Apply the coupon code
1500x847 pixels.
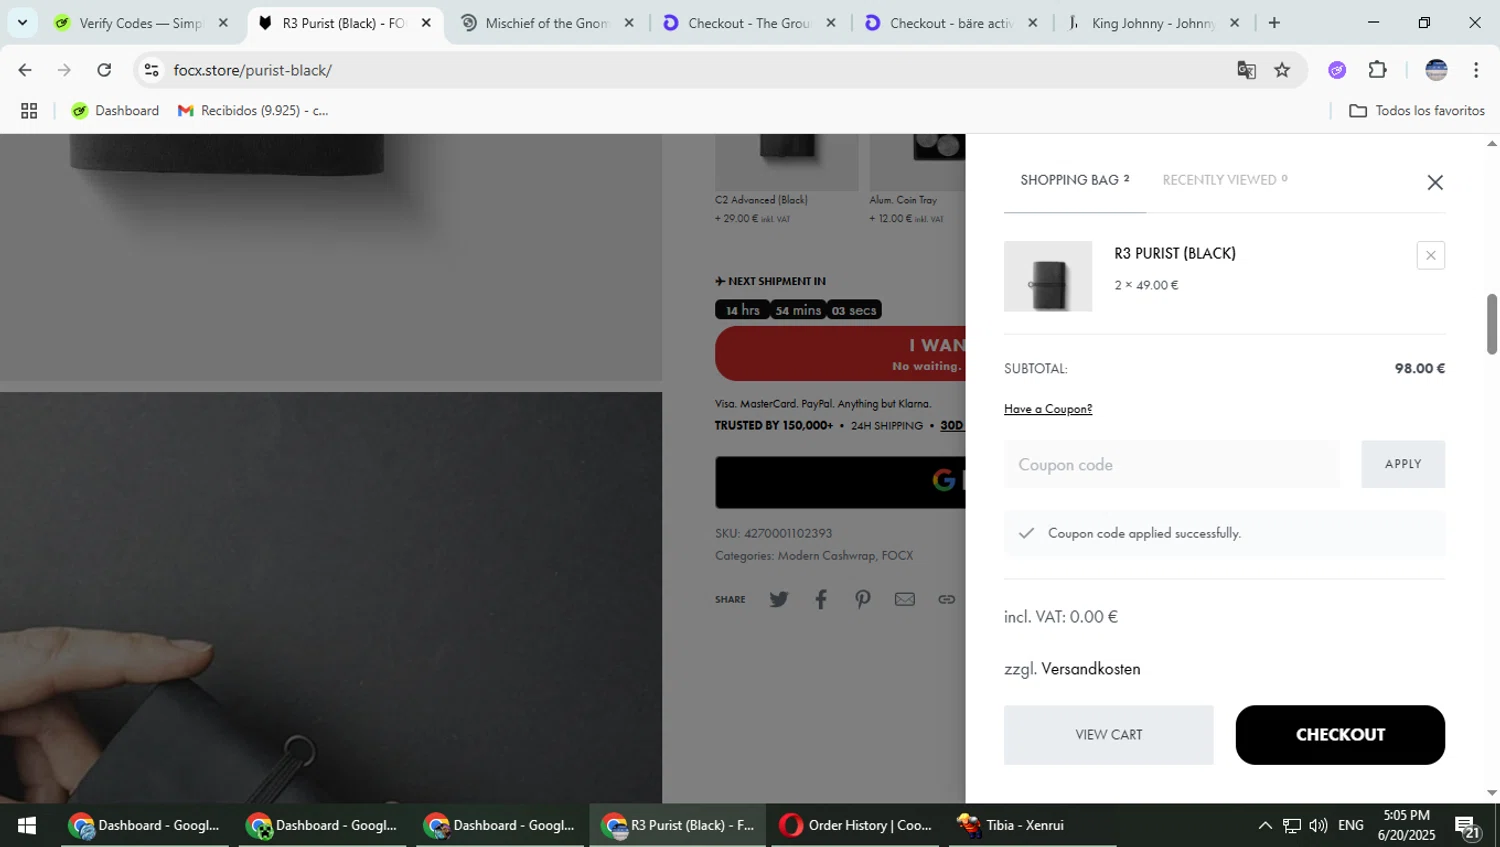click(x=1403, y=464)
